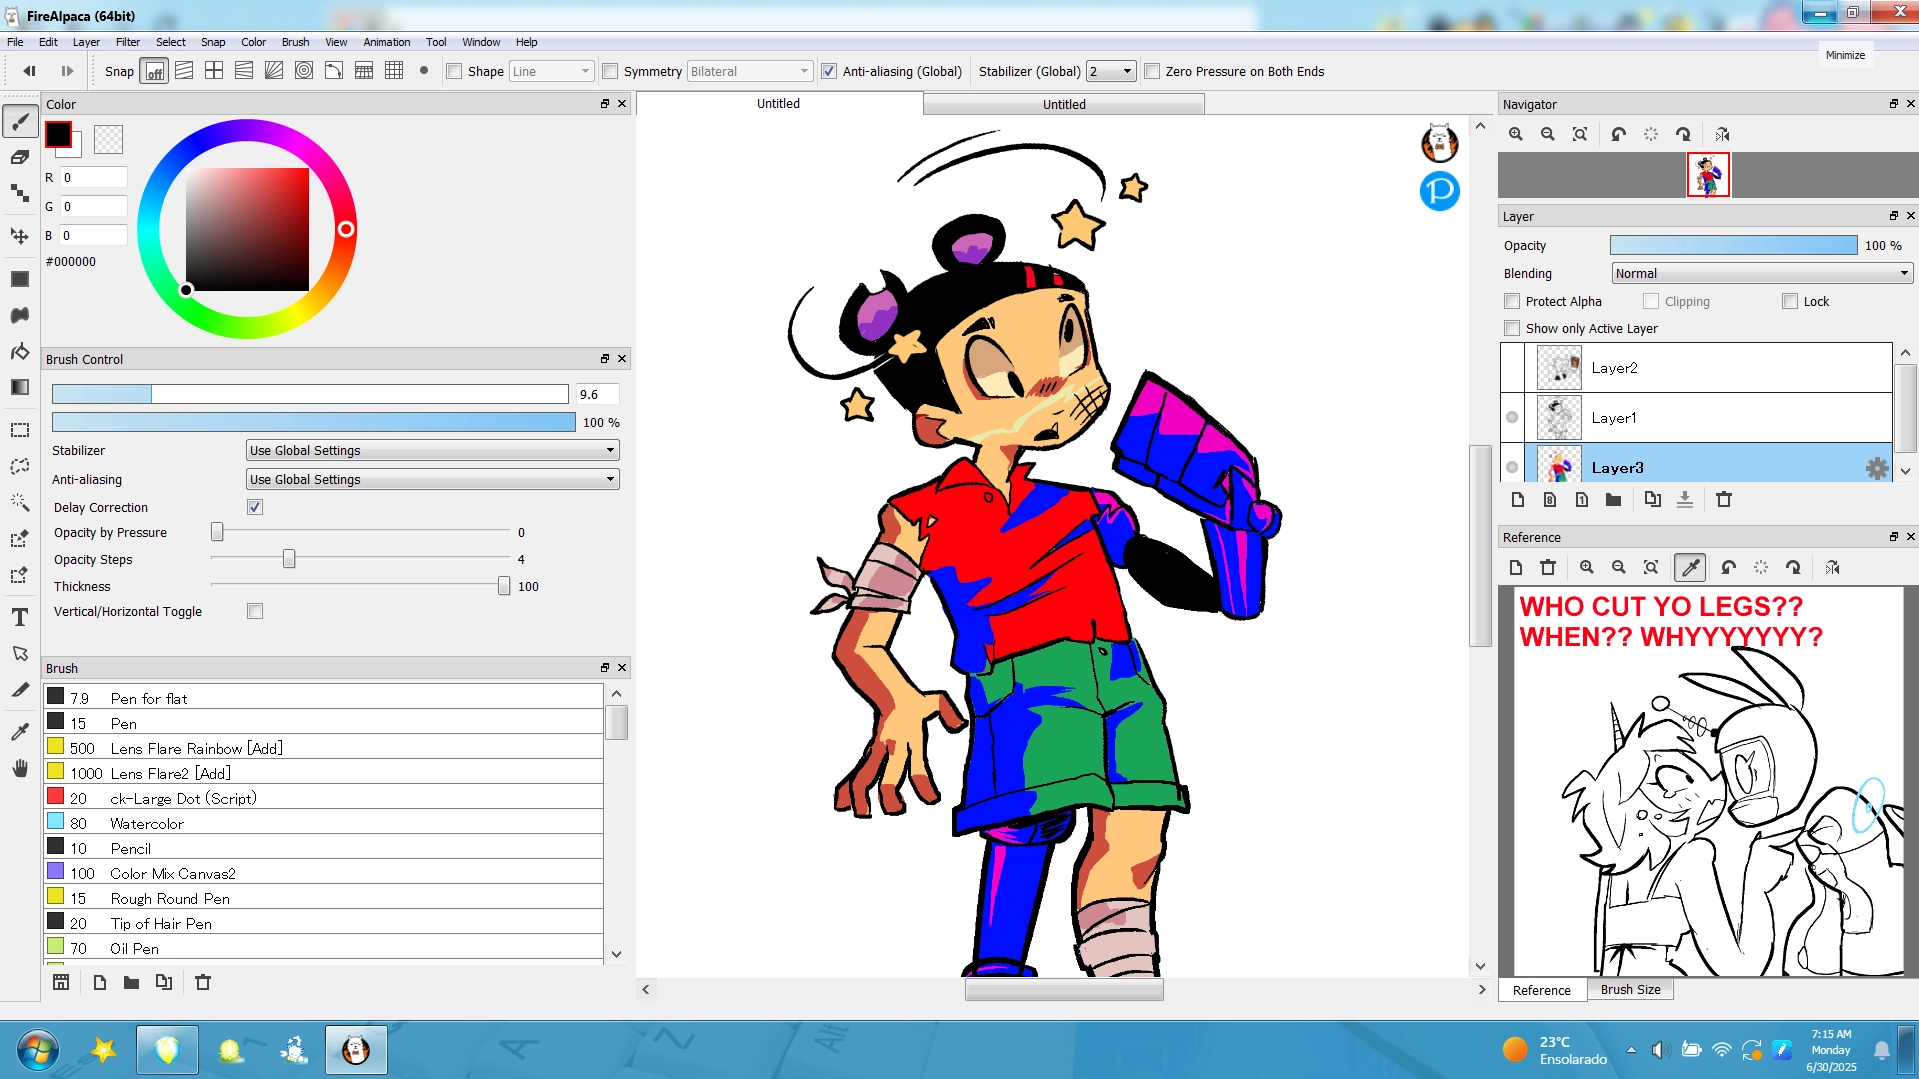
Task: Select the Hand tool
Action: tap(20, 768)
